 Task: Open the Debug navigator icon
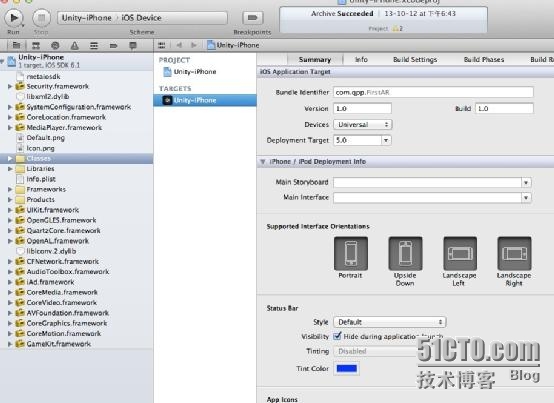pos(94,45)
